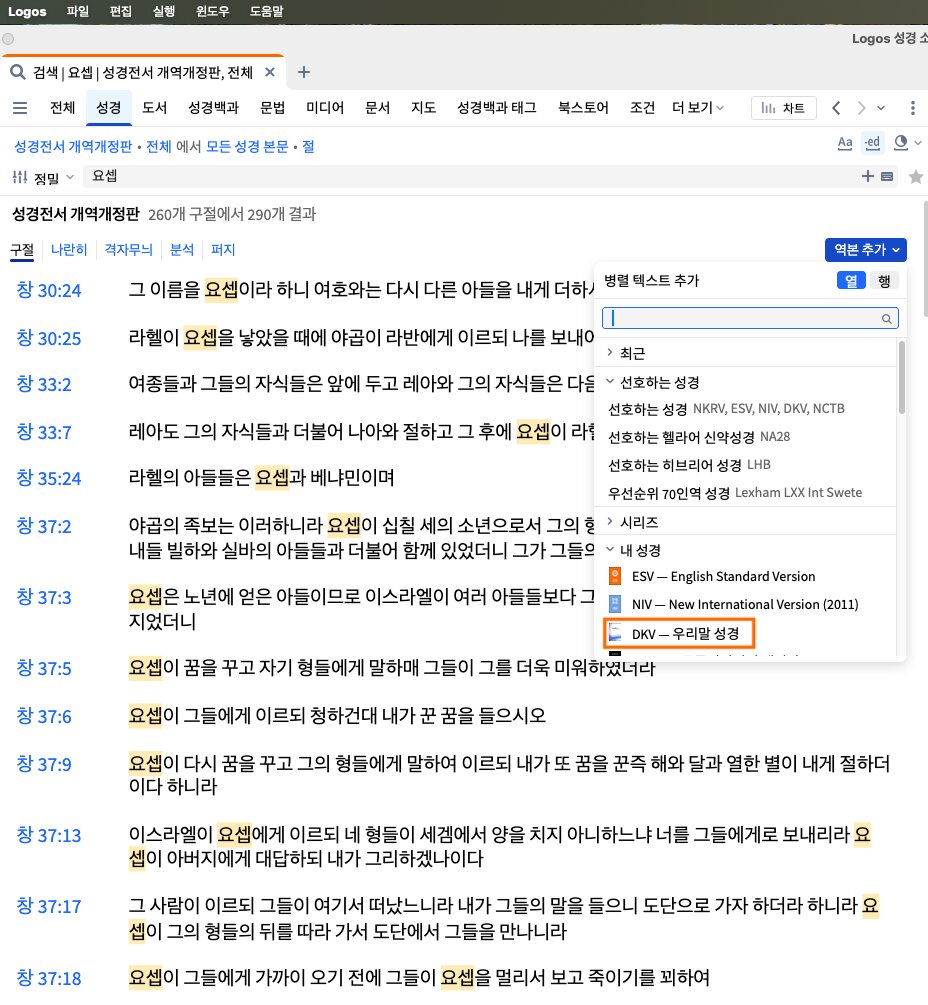Click the magnifier icon in the parallel text field
This screenshot has height=1005, width=928.
(886, 319)
